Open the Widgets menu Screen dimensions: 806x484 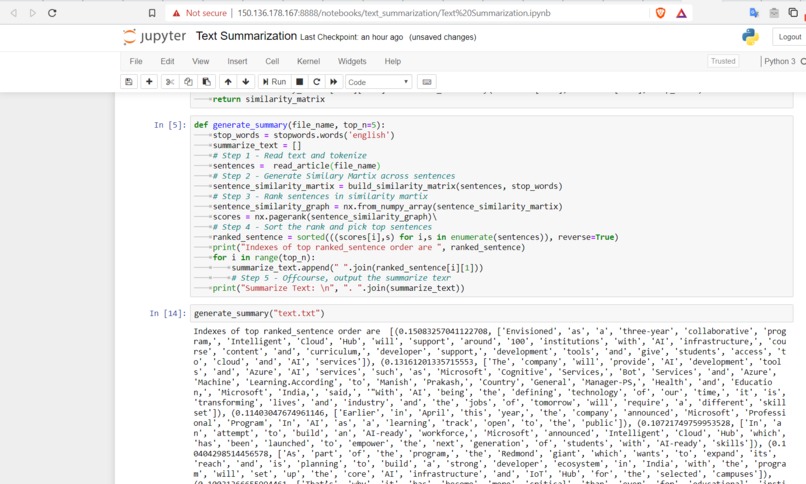coord(352,61)
